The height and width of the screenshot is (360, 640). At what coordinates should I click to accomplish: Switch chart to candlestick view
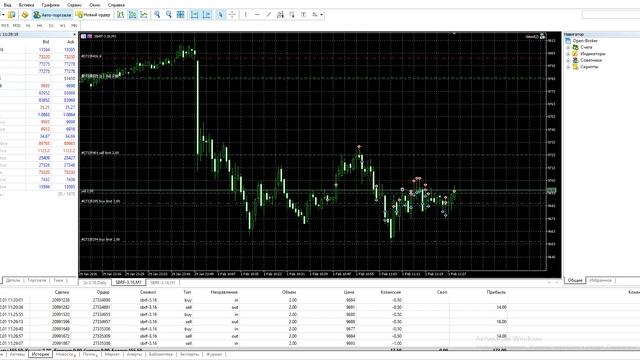[x=133, y=15]
